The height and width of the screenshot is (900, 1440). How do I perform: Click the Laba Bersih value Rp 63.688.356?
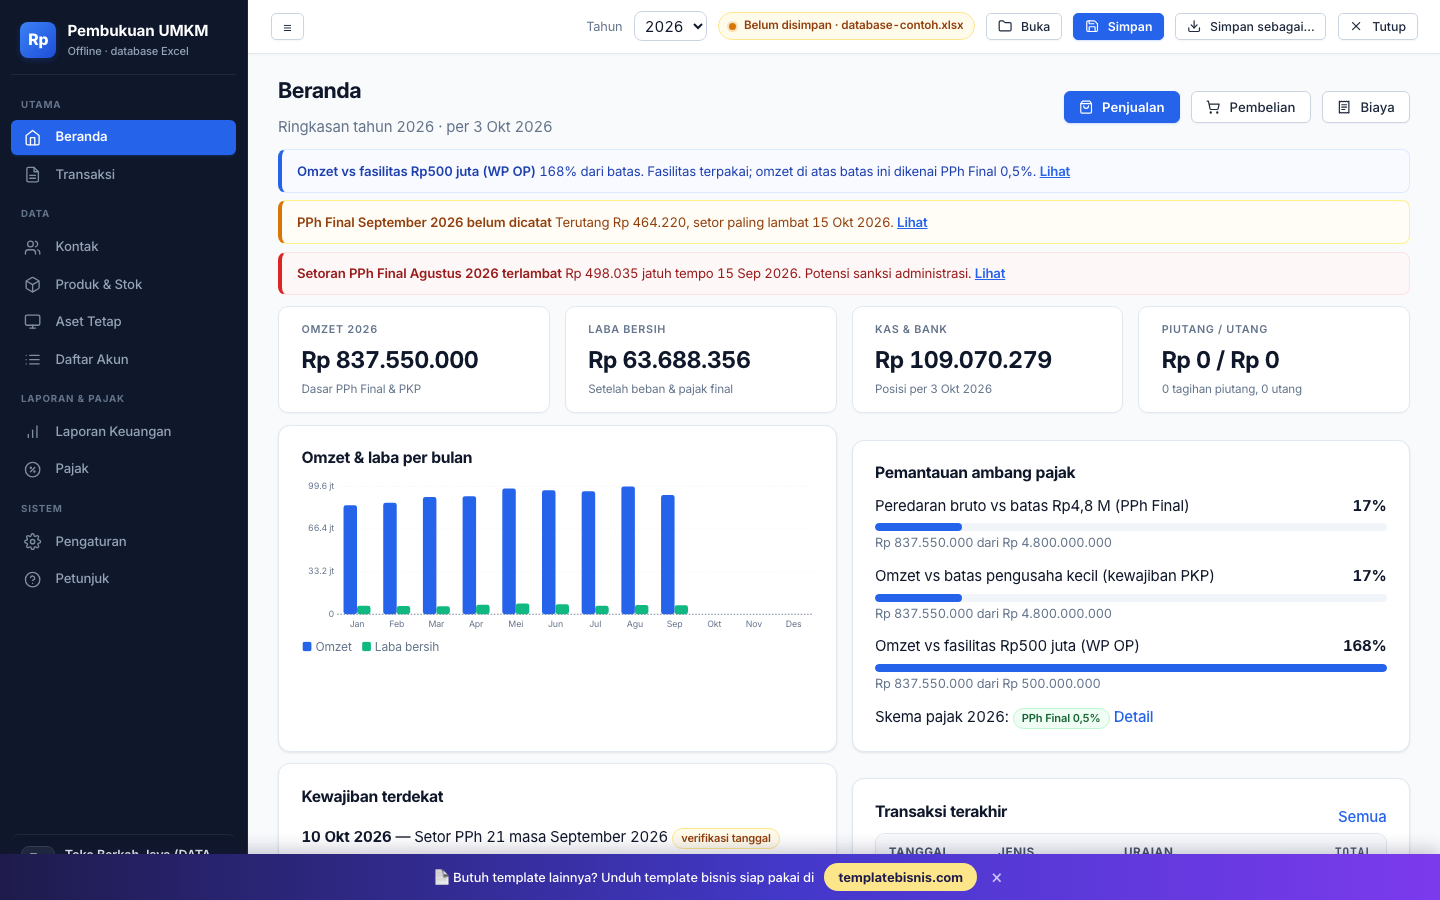(669, 360)
